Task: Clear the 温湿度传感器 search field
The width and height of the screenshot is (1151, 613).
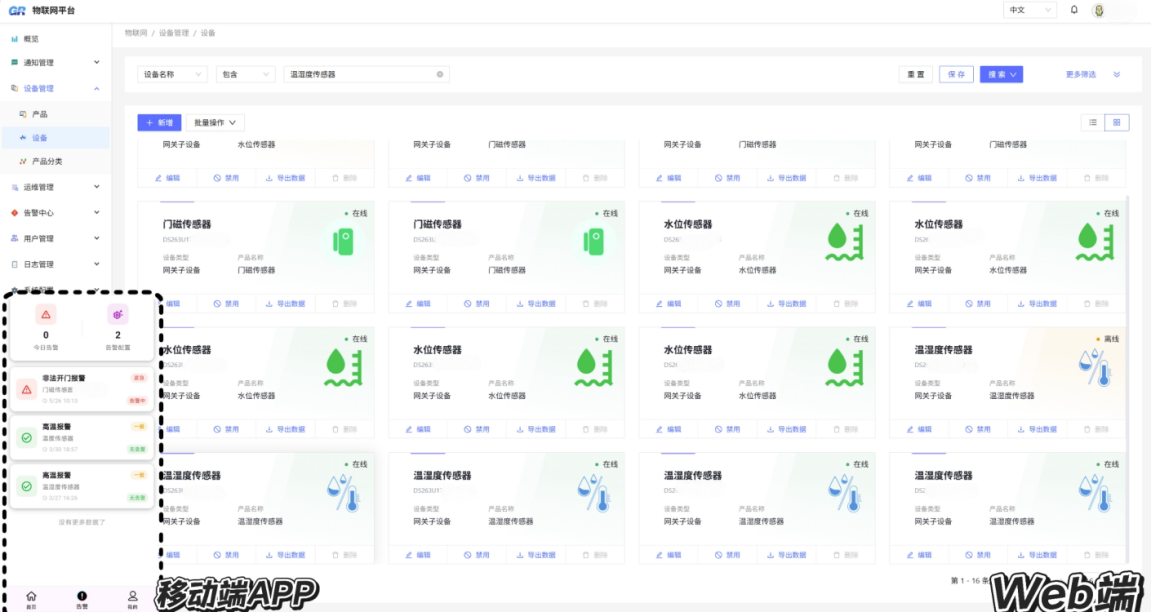Action: click(x=440, y=74)
